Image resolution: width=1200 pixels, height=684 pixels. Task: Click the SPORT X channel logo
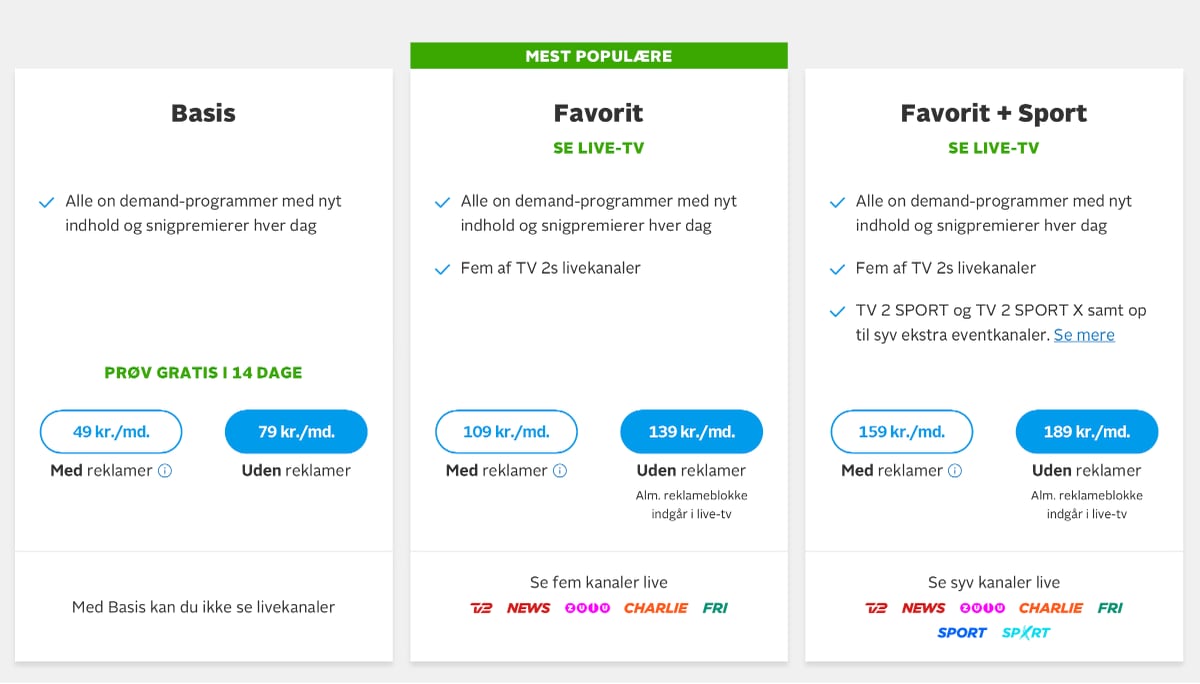point(1026,633)
